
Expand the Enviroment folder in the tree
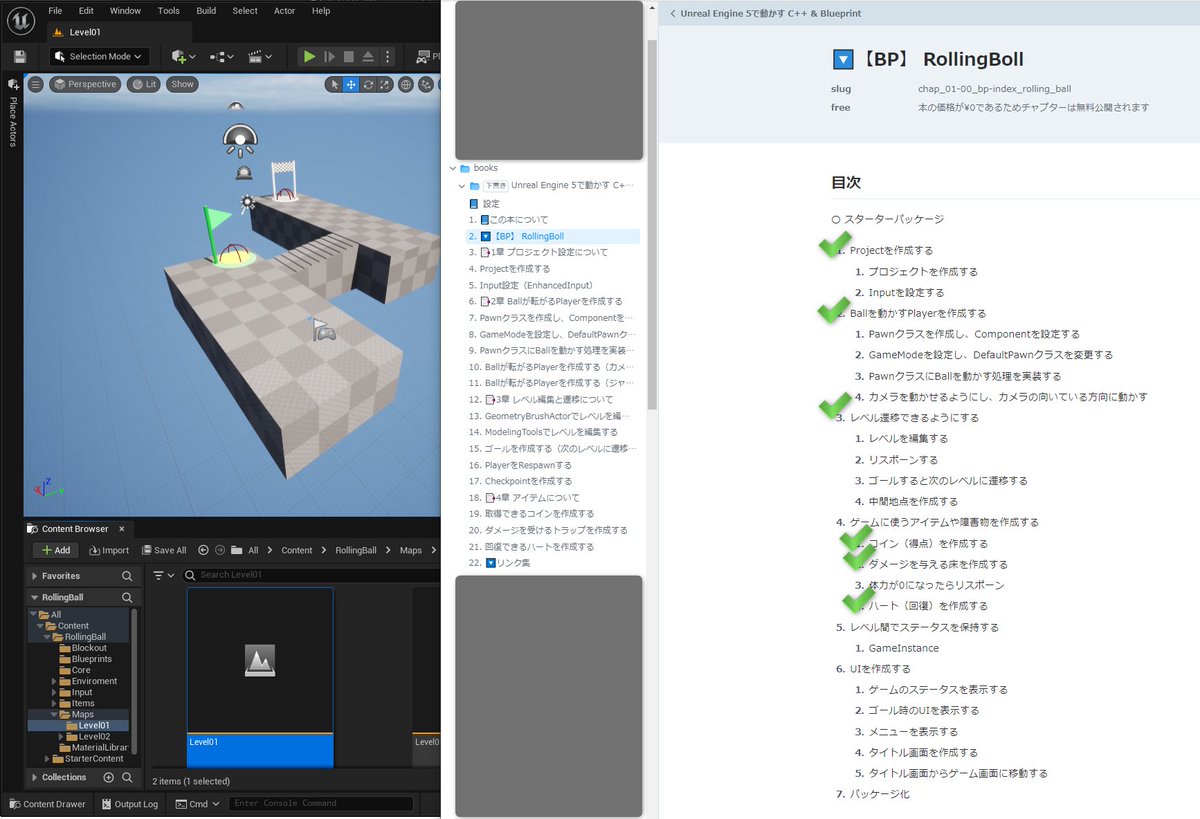(53, 681)
